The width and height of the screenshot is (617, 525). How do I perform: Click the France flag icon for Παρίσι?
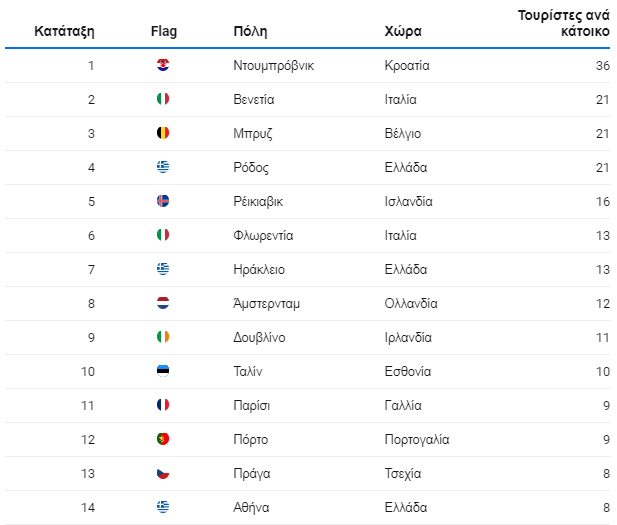[163, 405]
